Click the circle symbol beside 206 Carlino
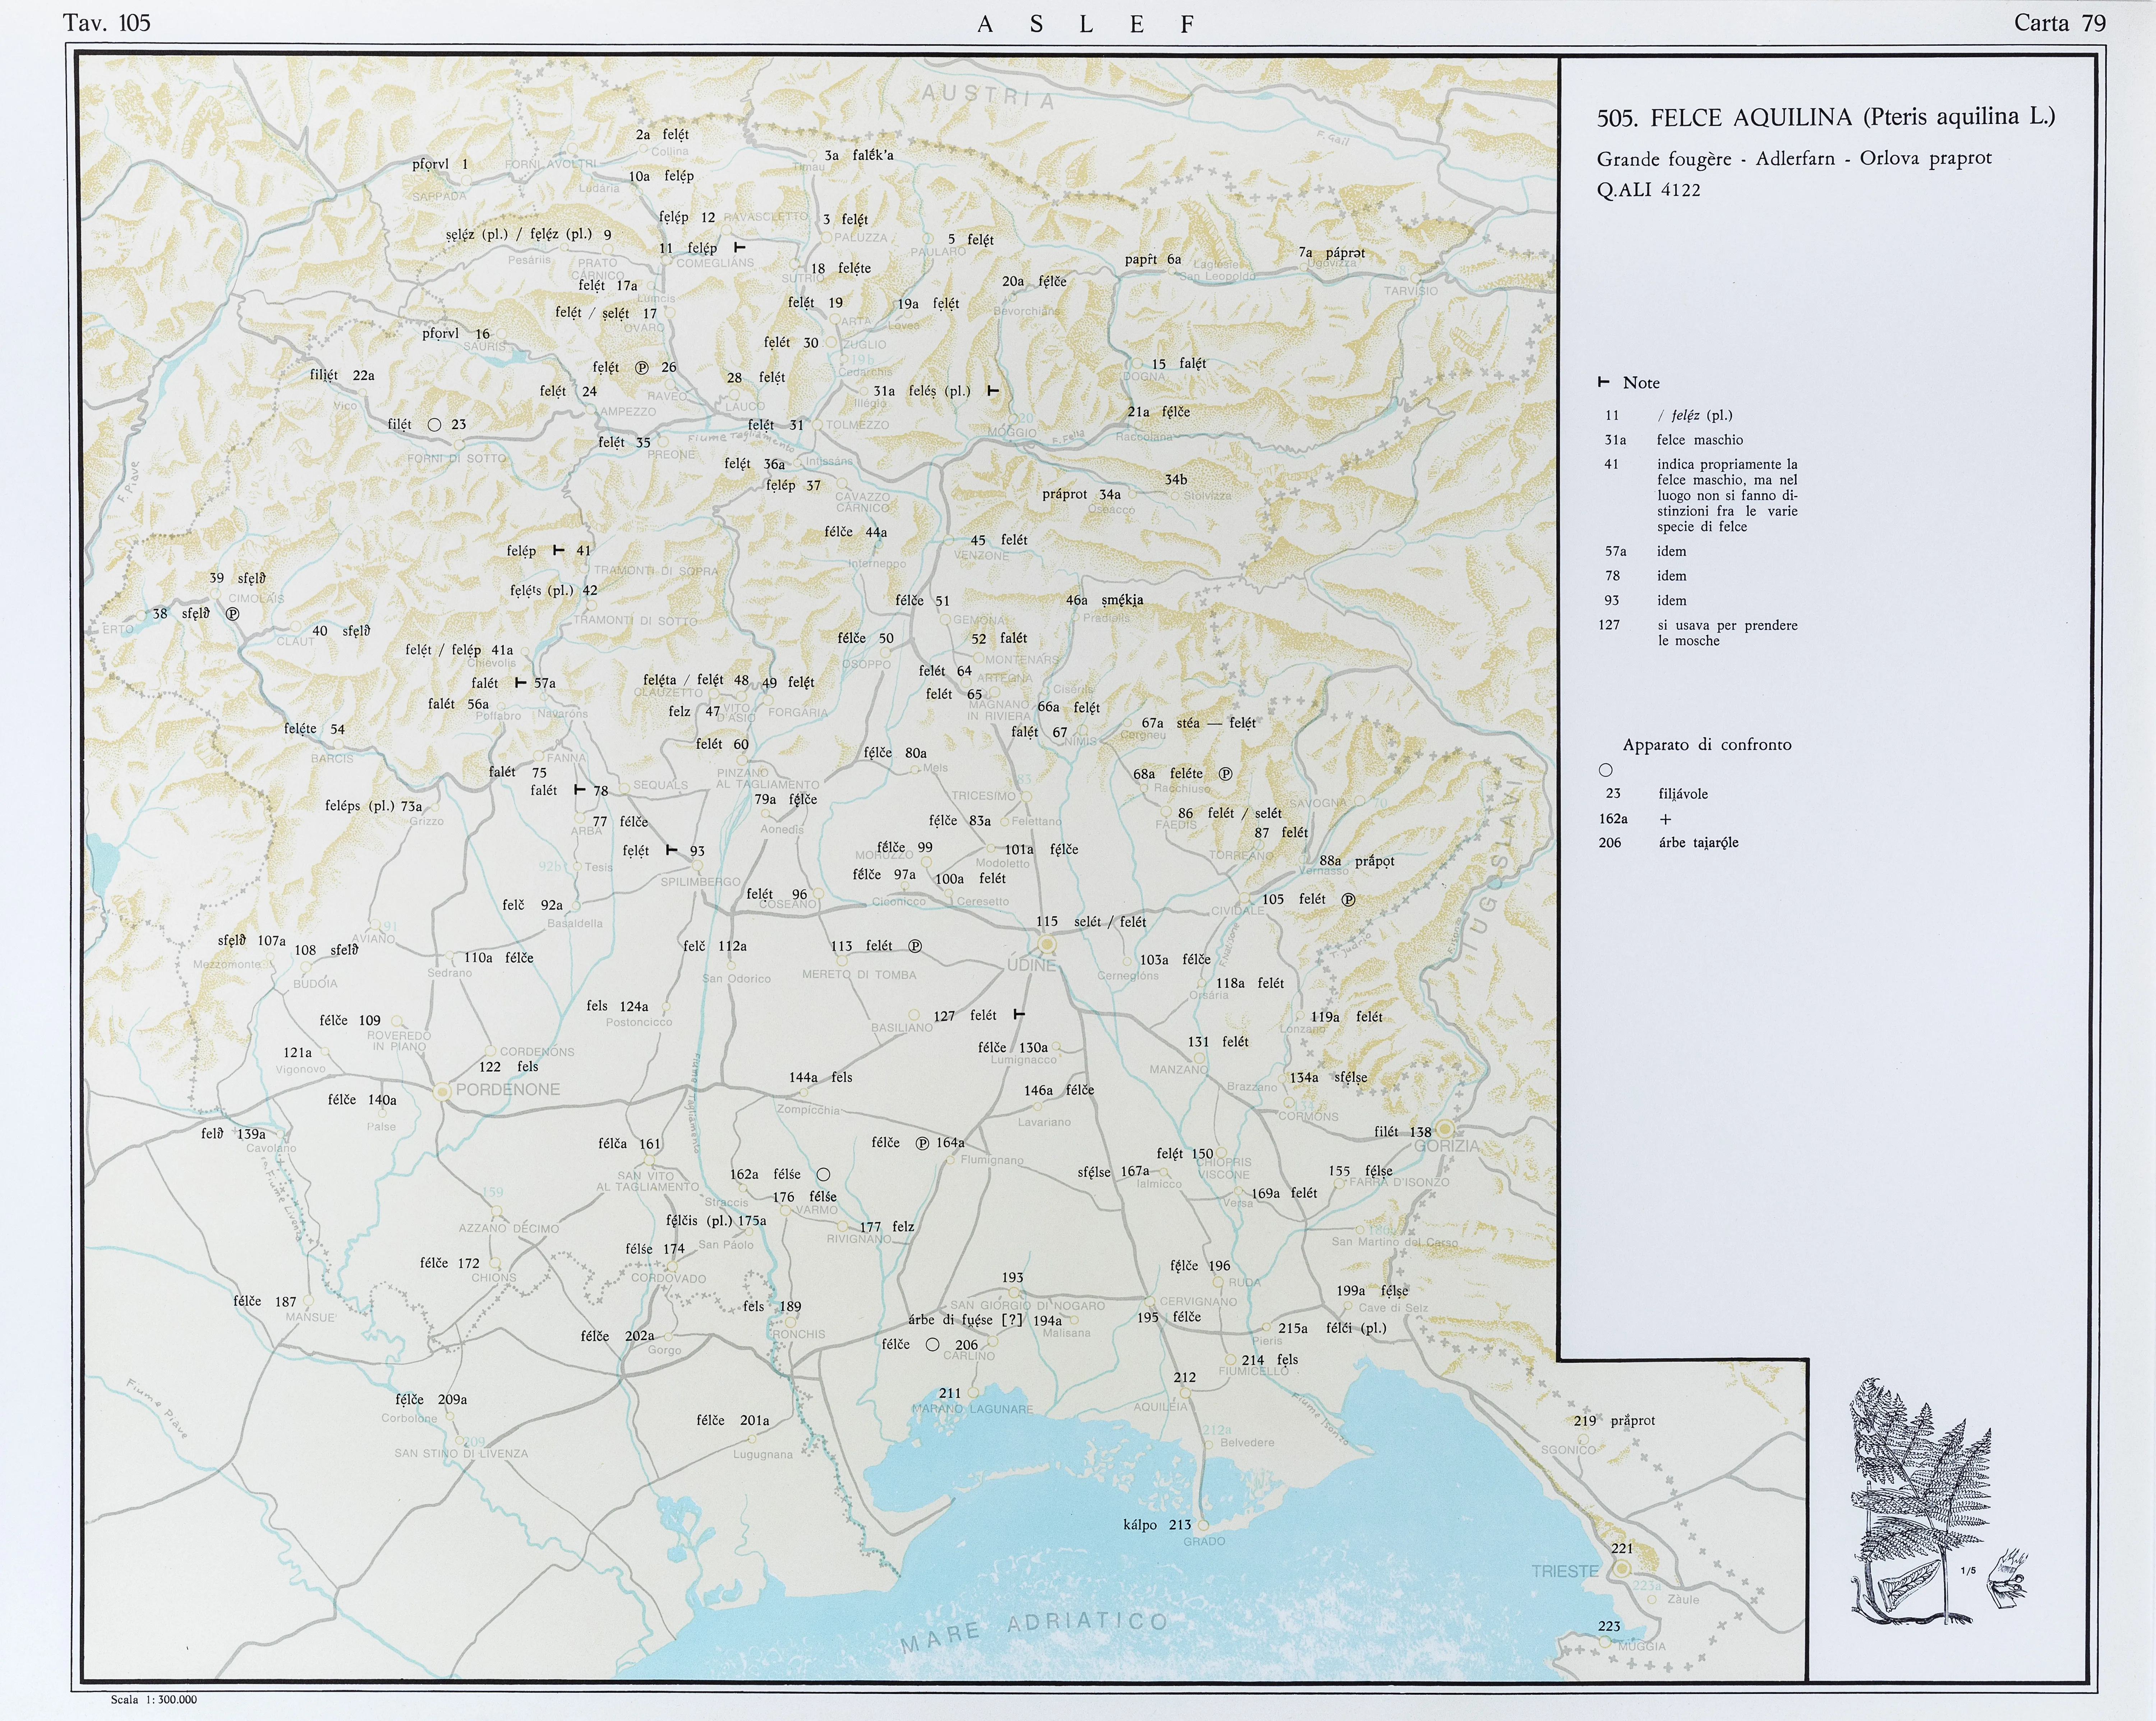The width and height of the screenshot is (2156, 1721). (932, 1345)
